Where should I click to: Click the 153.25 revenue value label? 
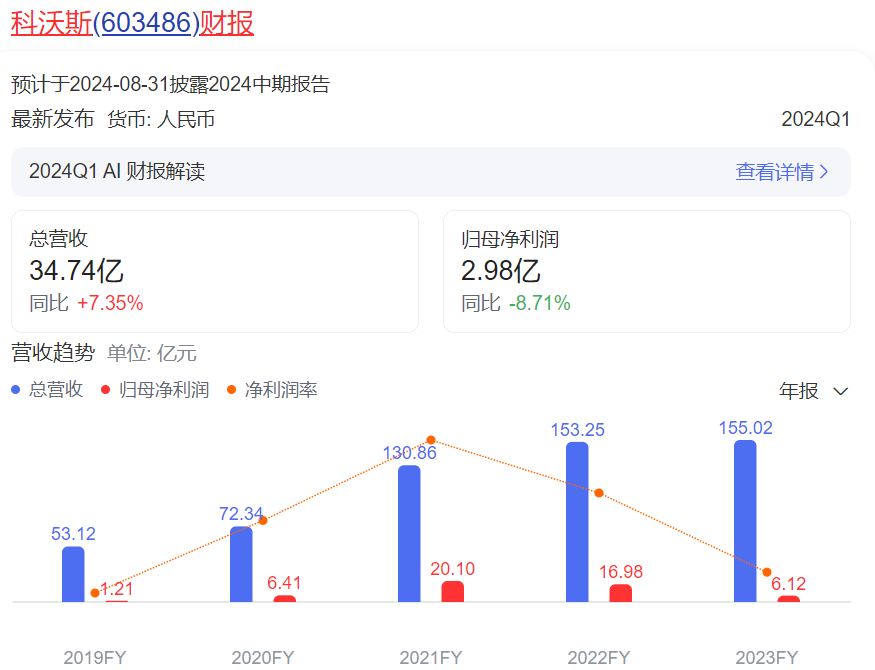pyautogui.click(x=578, y=430)
